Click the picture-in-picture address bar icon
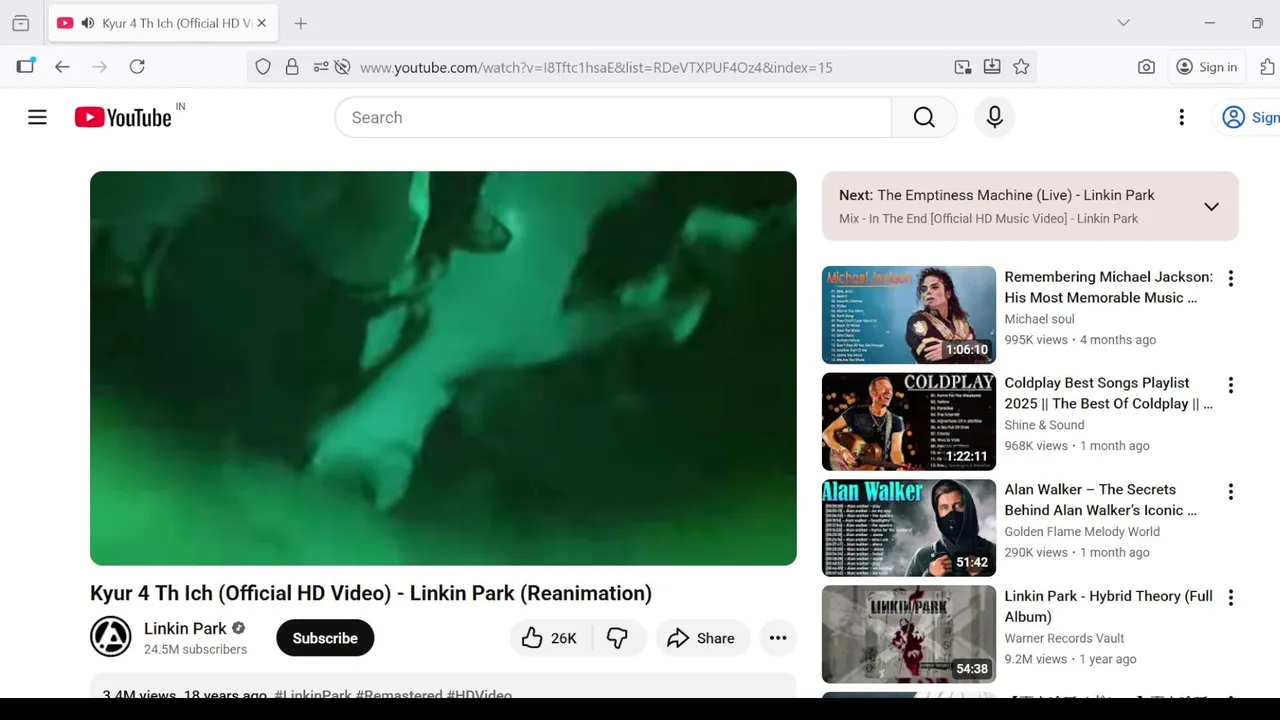The height and width of the screenshot is (720, 1280). click(963, 67)
